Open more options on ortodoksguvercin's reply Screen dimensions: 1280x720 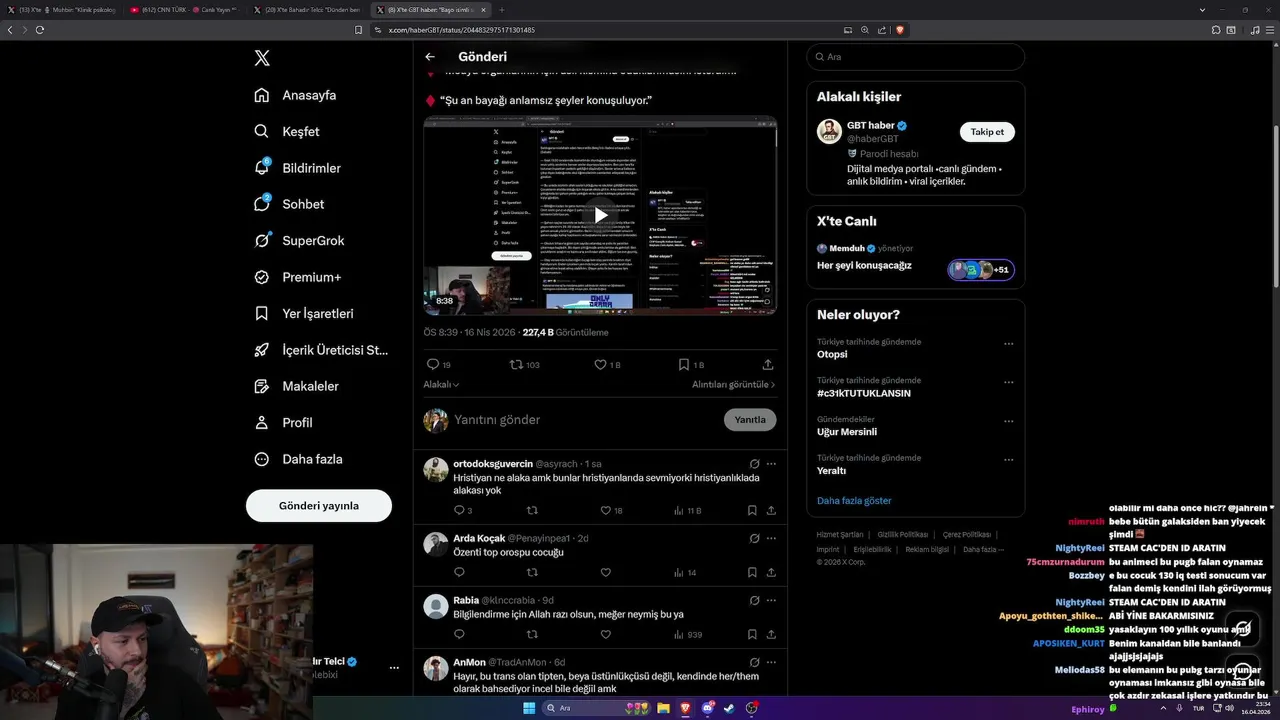click(x=771, y=464)
